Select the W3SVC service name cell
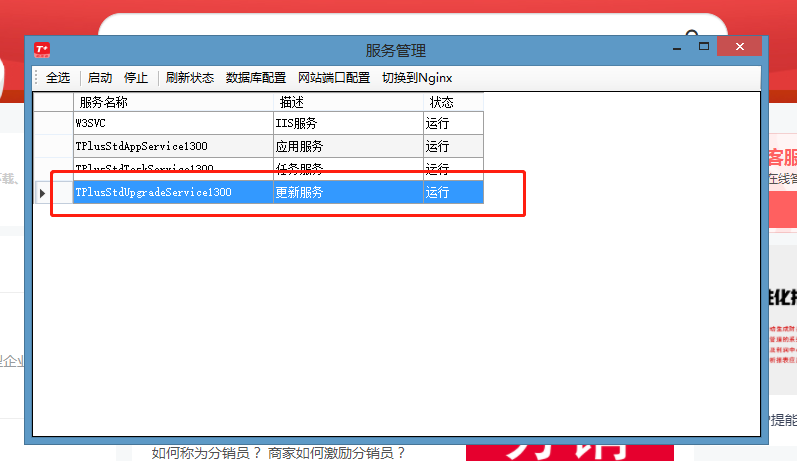 (173, 123)
